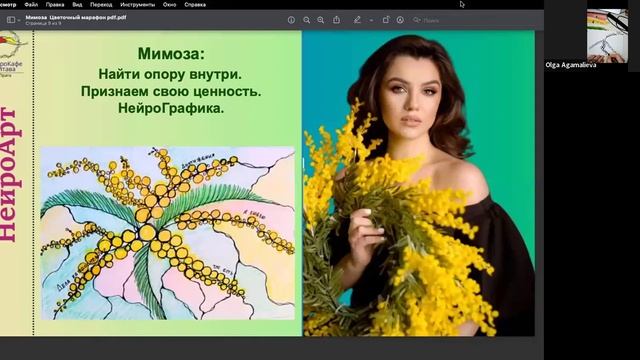Click the Мимоза PDF document title
The image size is (640, 360).
coord(76,18)
